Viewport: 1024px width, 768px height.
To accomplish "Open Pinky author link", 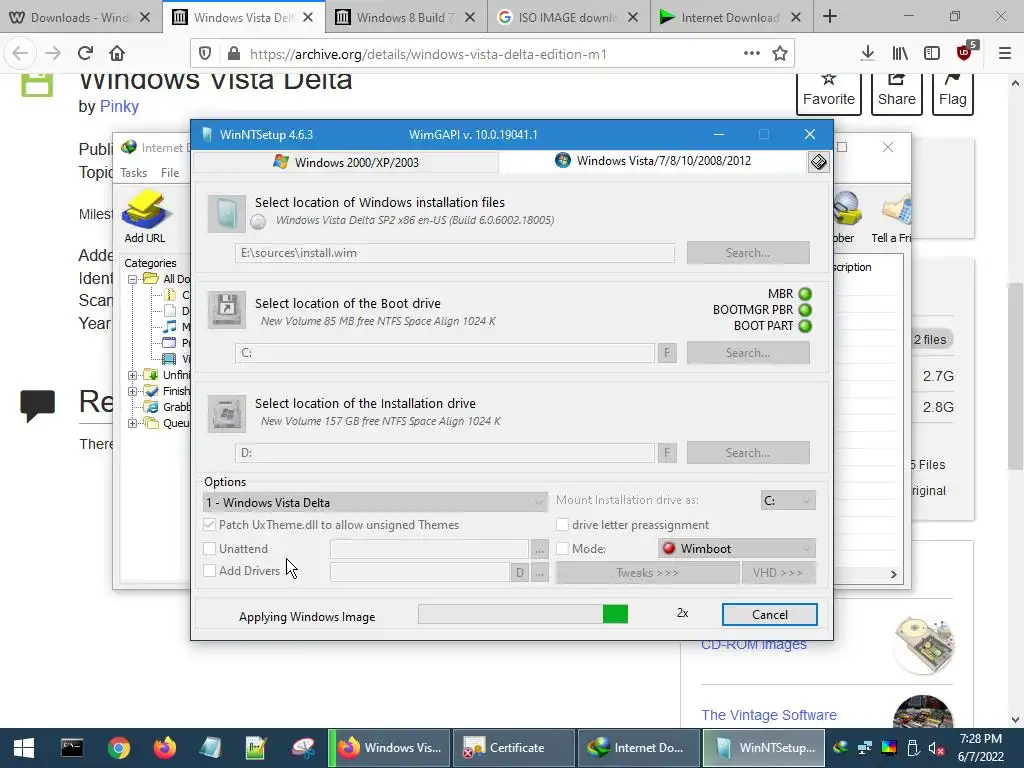I will point(119,106).
